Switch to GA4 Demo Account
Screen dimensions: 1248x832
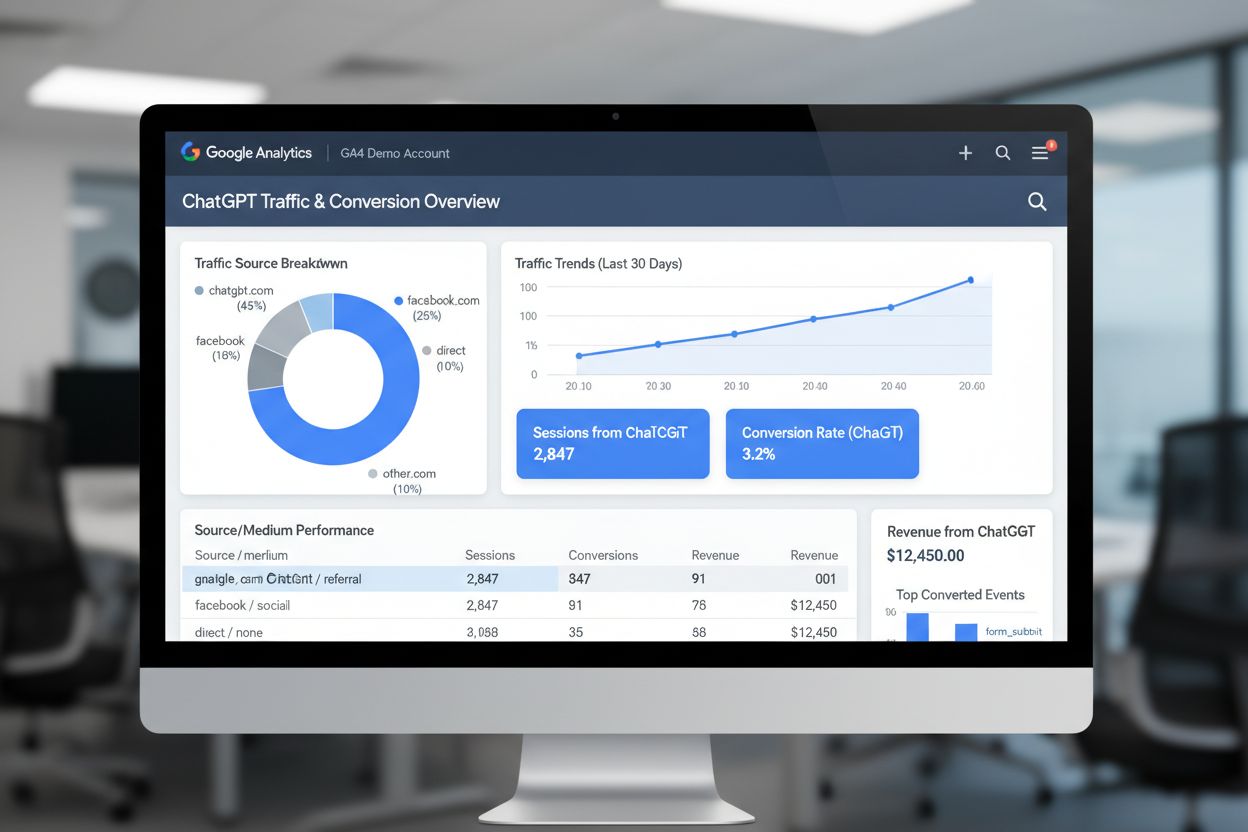coord(395,153)
